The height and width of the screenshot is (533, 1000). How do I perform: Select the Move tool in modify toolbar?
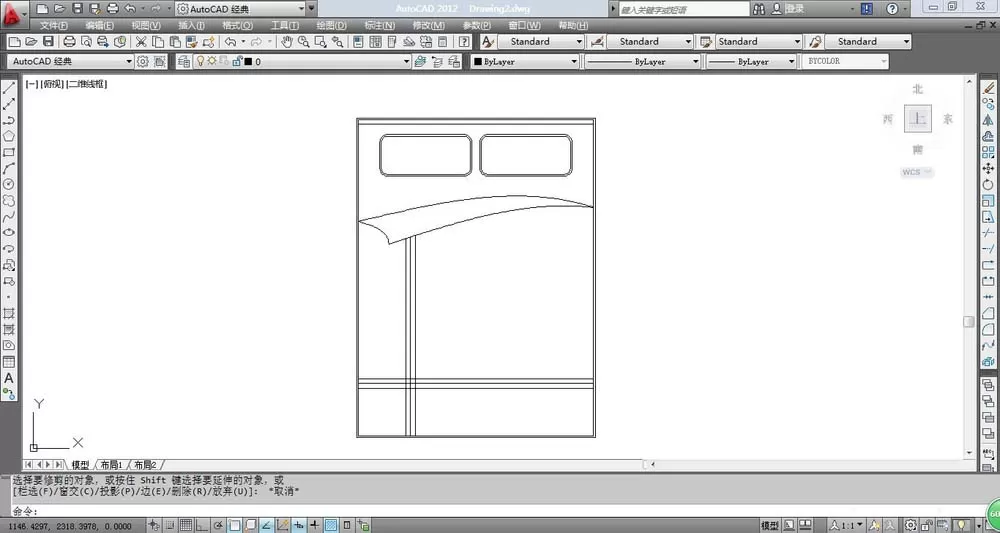pyautogui.click(x=989, y=168)
